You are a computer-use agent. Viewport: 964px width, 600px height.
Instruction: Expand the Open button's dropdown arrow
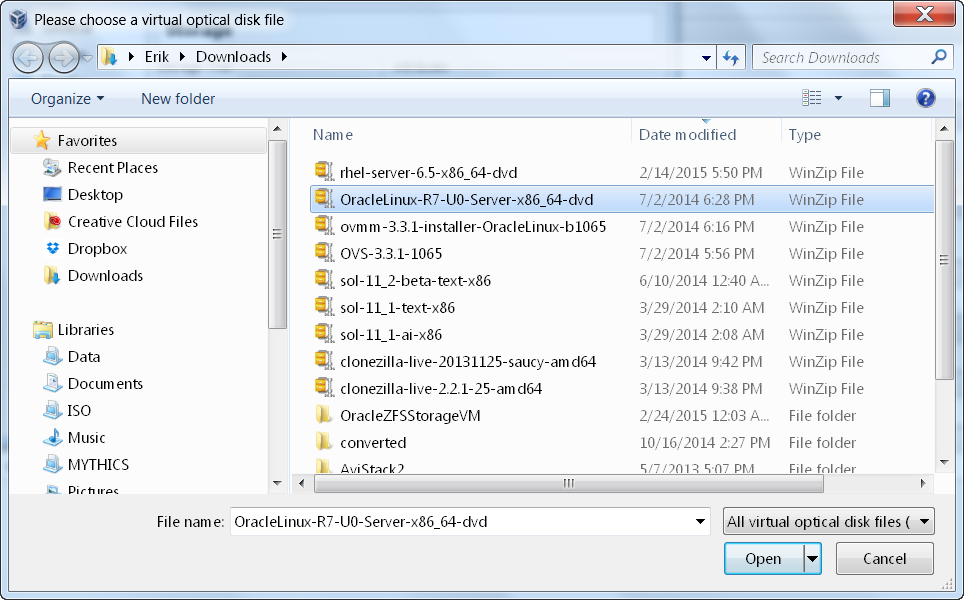click(813, 559)
